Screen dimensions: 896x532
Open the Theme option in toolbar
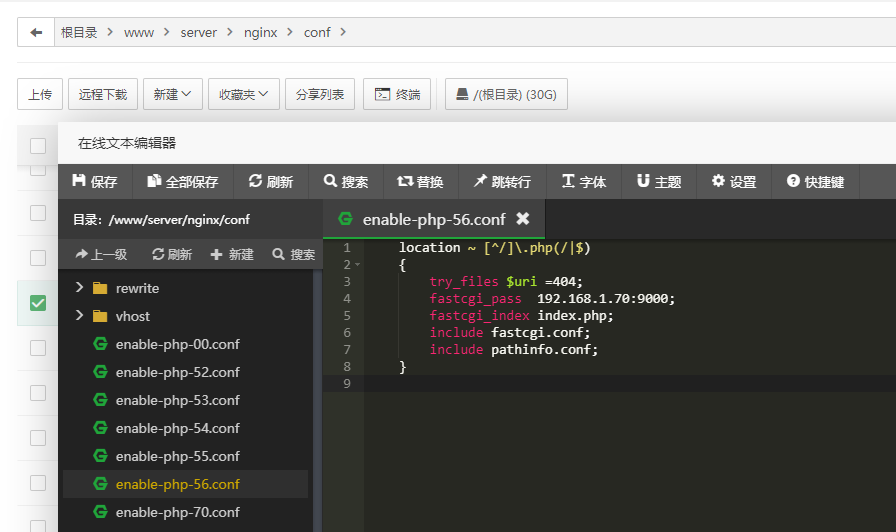(x=659, y=182)
